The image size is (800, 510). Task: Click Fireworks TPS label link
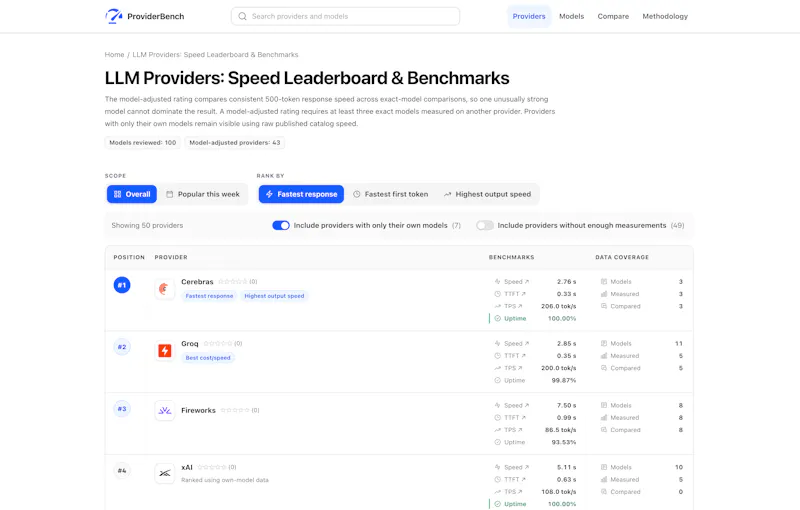click(513, 429)
